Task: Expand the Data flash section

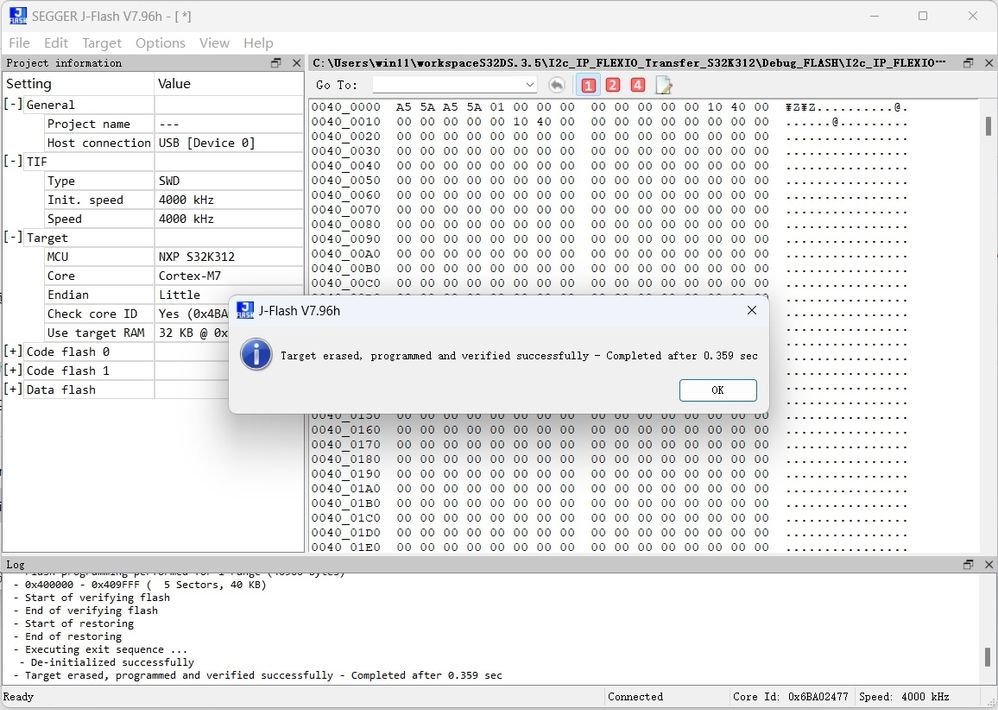Action: 12,389
